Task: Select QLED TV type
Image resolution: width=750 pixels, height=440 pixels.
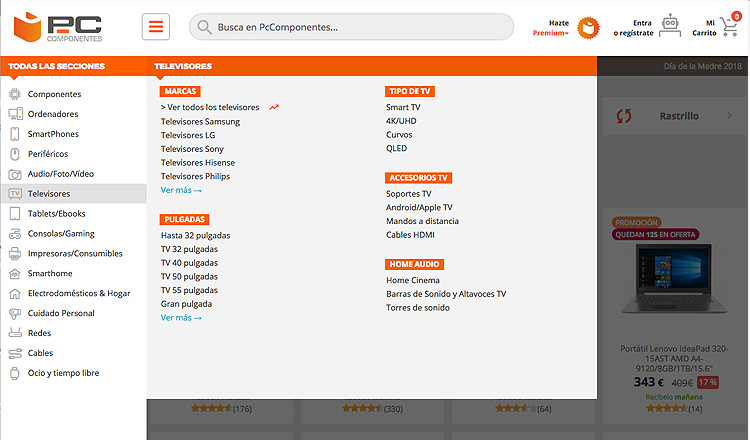Action: tap(397, 148)
